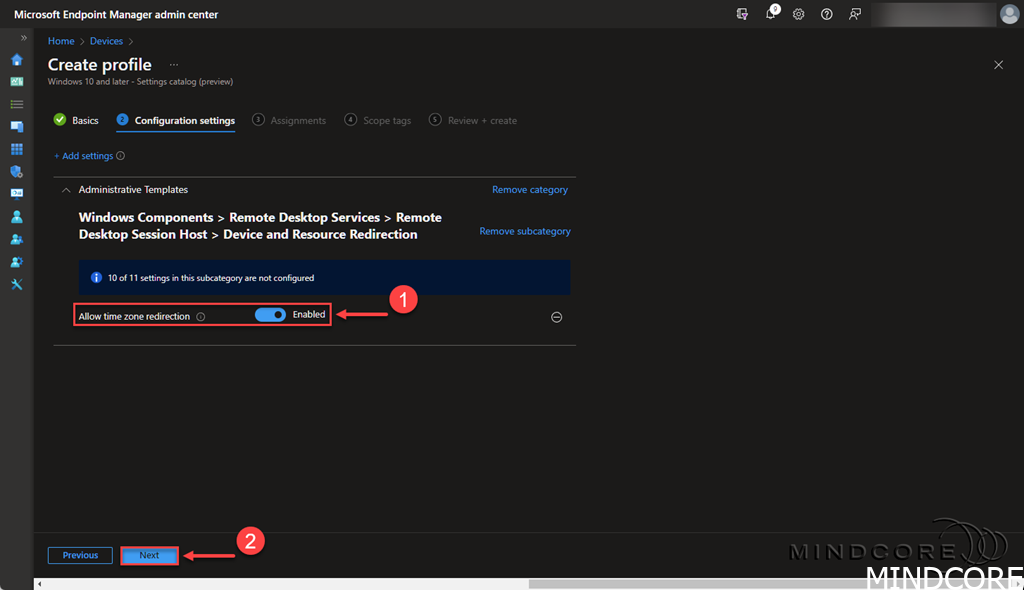Open Endpoint security shield icon

pyautogui.click(x=16, y=171)
